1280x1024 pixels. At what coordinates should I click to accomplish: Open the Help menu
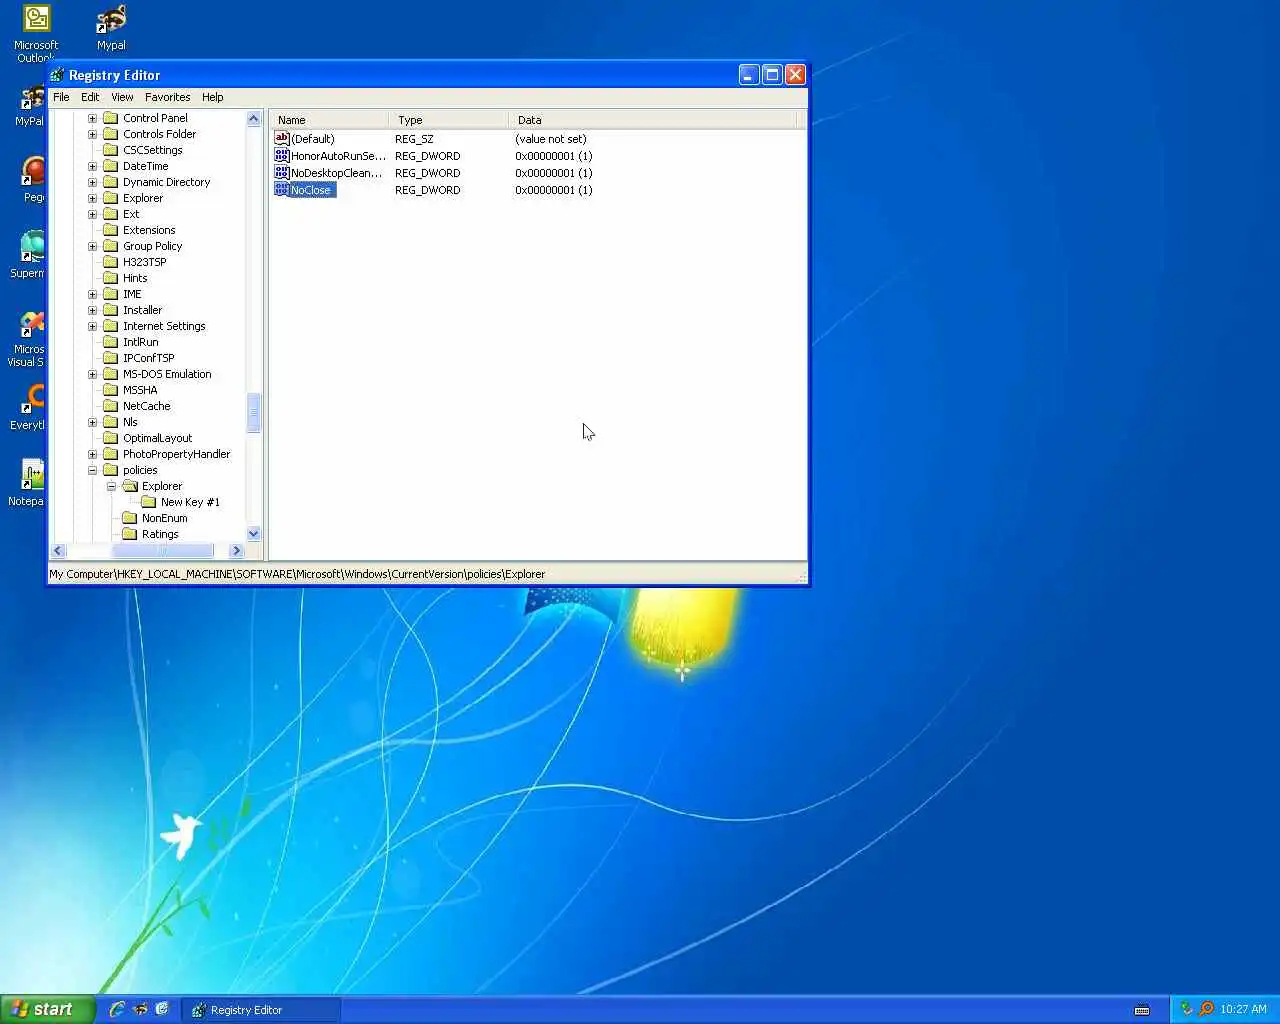(x=212, y=97)
